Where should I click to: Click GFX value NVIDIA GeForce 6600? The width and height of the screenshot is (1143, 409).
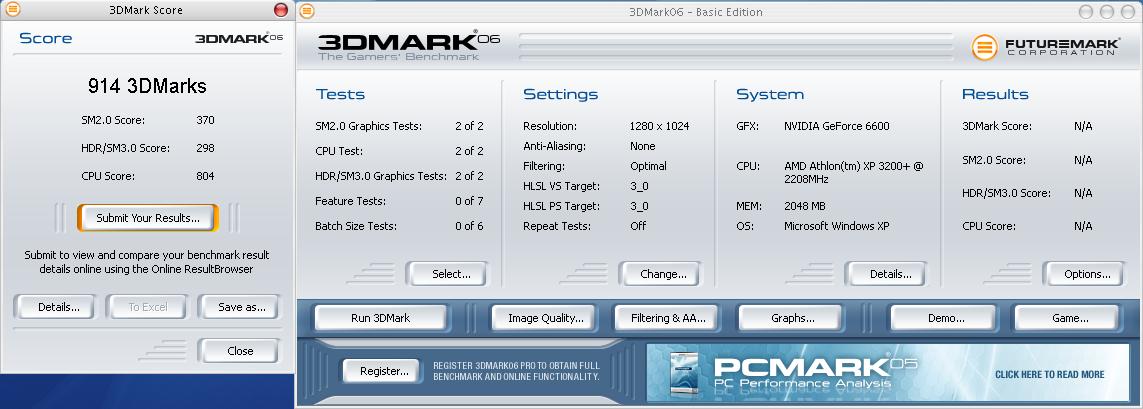[837, 126]
